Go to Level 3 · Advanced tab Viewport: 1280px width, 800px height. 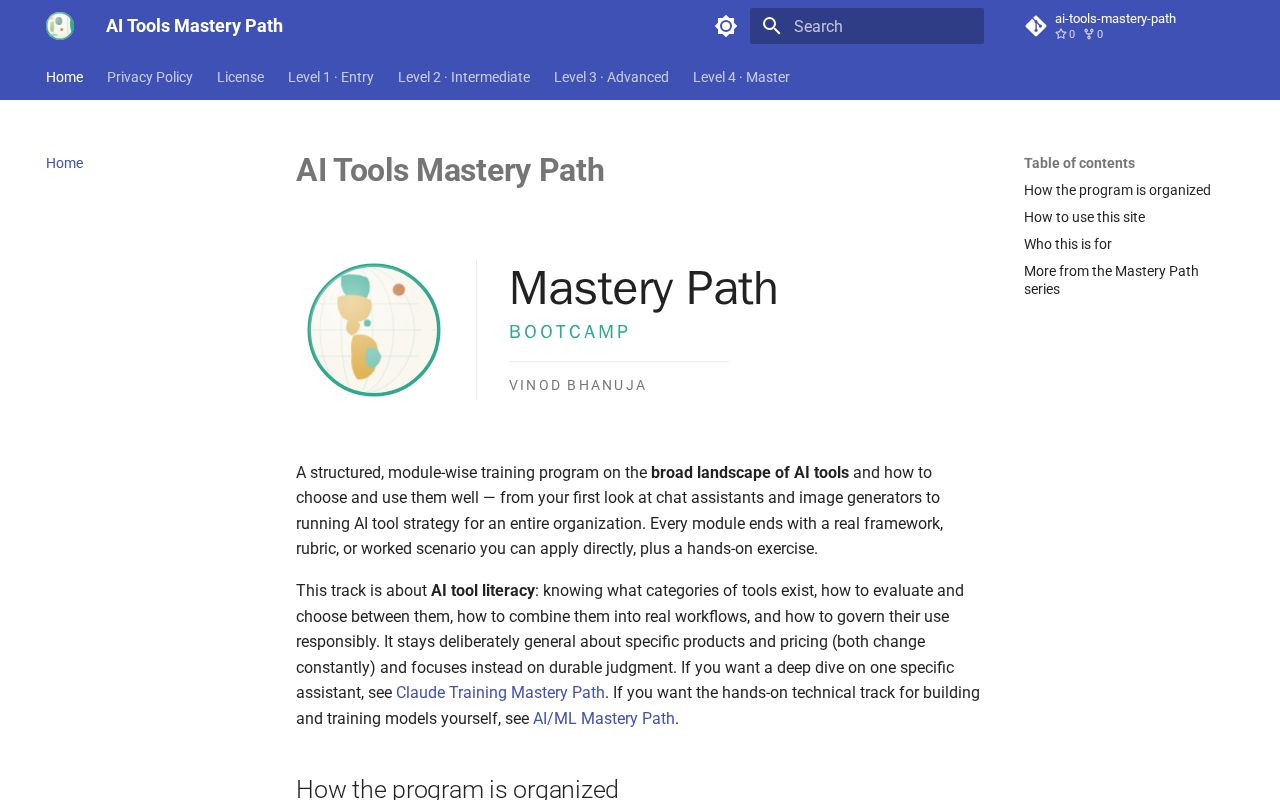click(x=611, y=77)
